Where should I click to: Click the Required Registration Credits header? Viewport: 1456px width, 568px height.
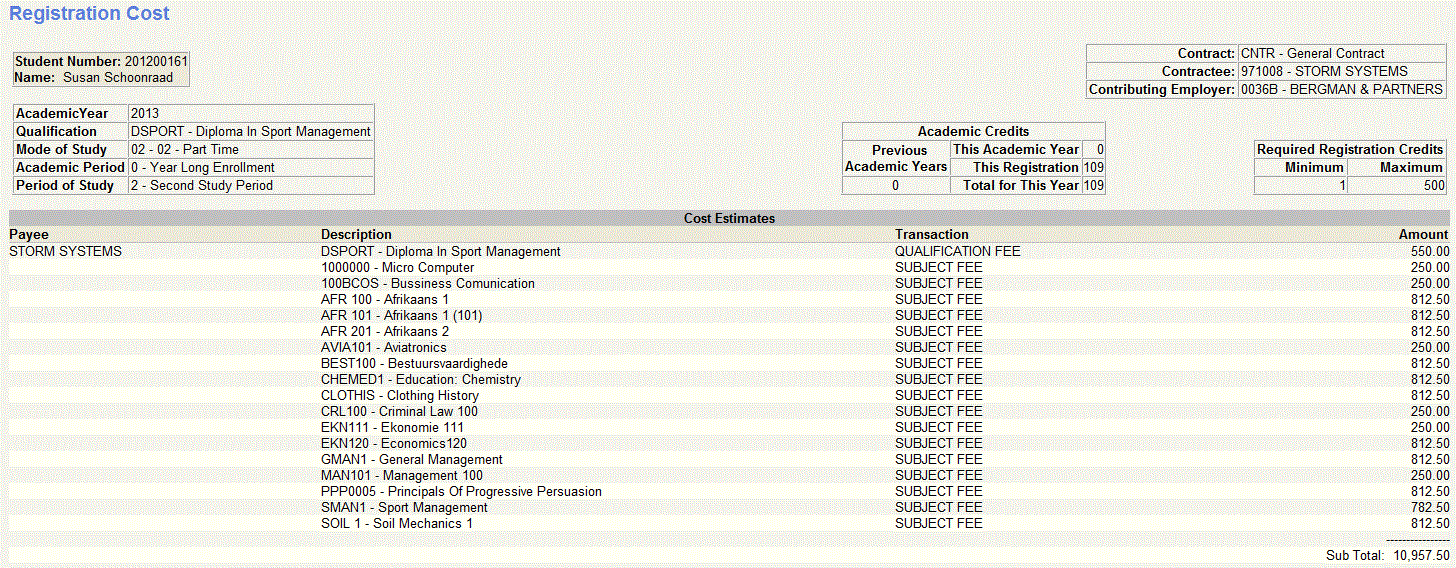(x=1350, y=150)
